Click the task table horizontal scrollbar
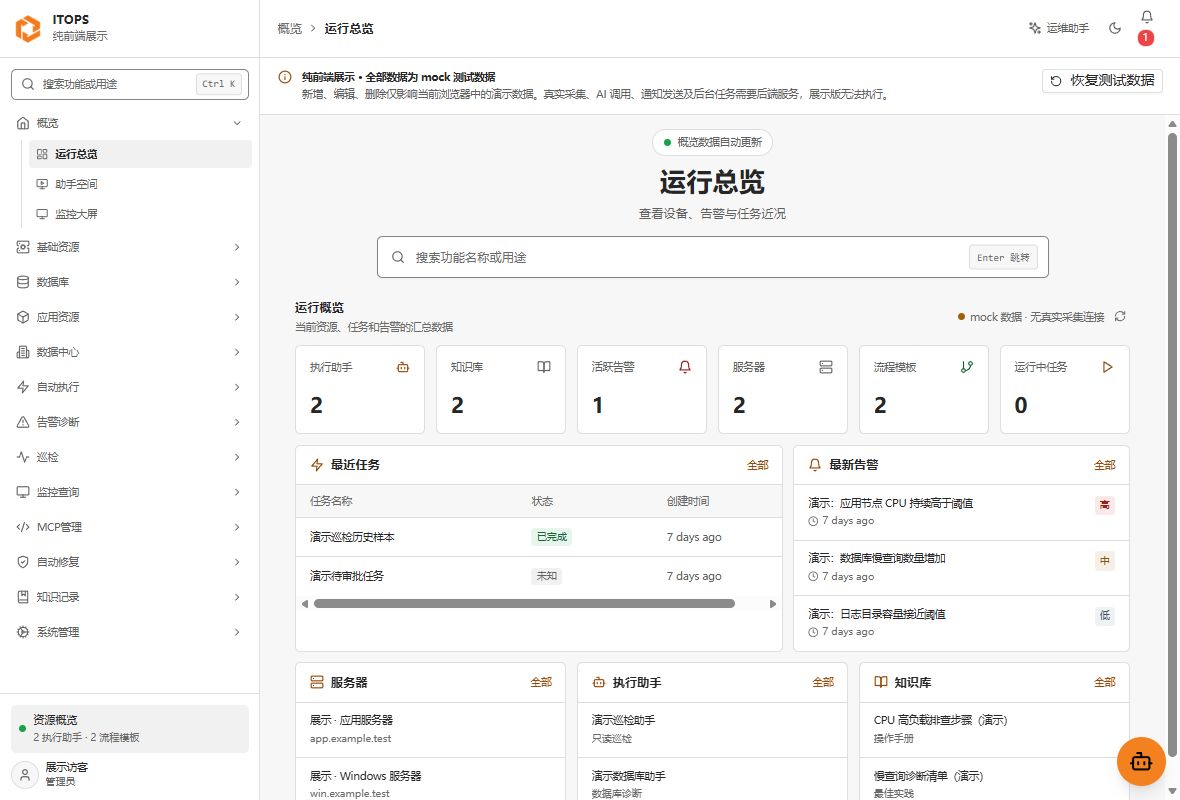Image resolution: width=1180 pixels, height=800 pixels. [525, 604]
